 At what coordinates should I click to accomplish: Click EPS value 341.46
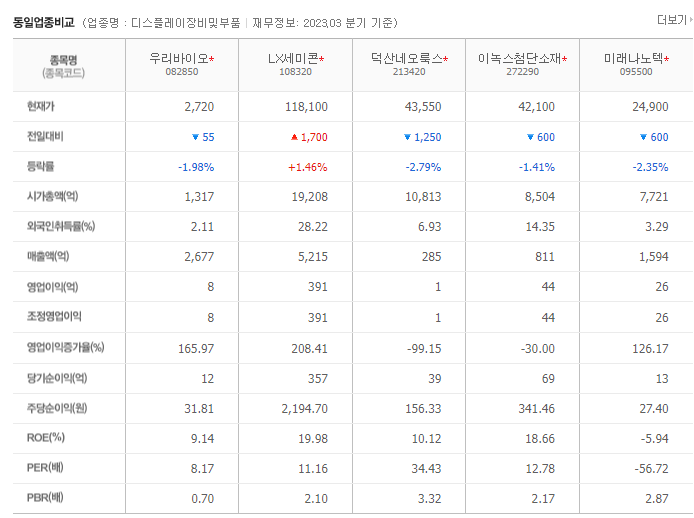pyautogui.click(x=536, y=409)
